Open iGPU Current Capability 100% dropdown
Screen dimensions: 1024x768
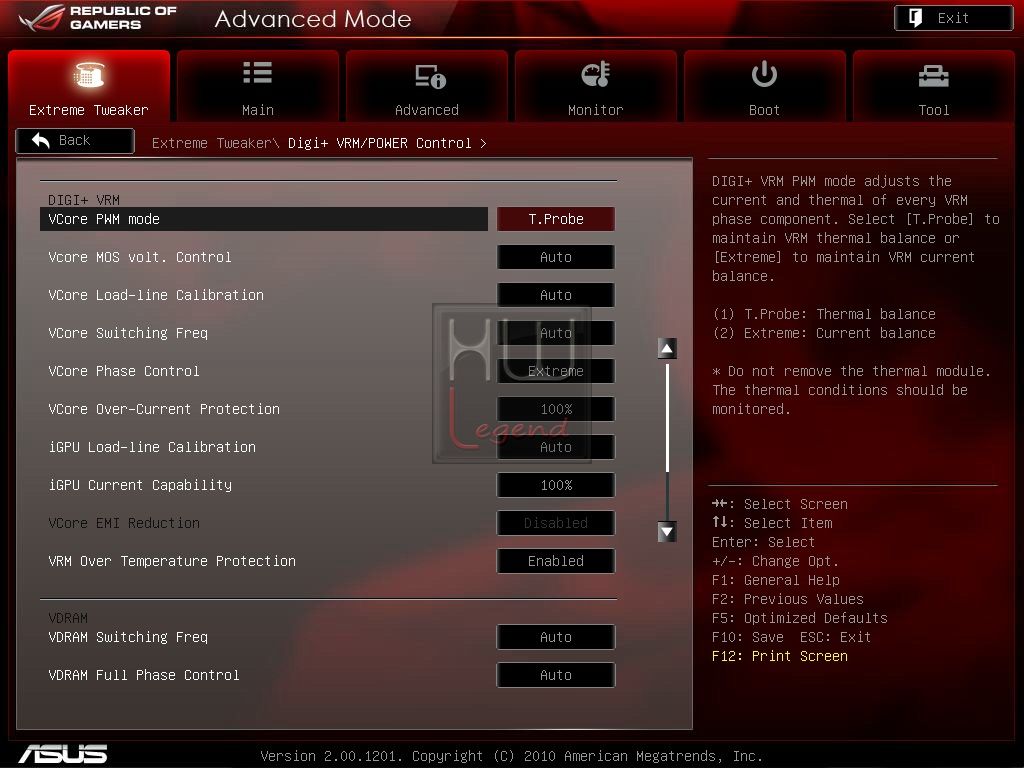point(556,485)
